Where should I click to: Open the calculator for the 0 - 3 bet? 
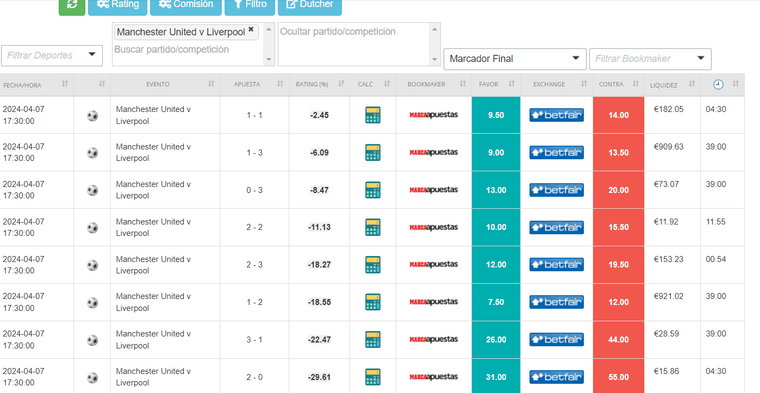tap(373, 190)
